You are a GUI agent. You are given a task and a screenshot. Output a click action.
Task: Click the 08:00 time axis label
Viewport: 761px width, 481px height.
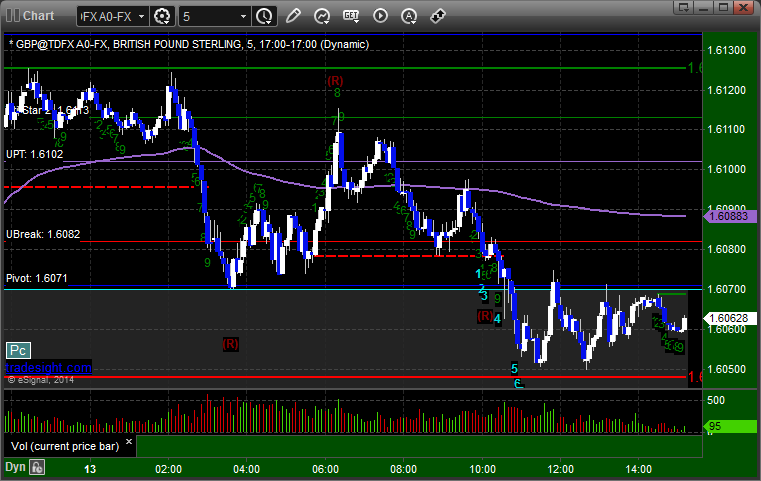tap(403, 469)
